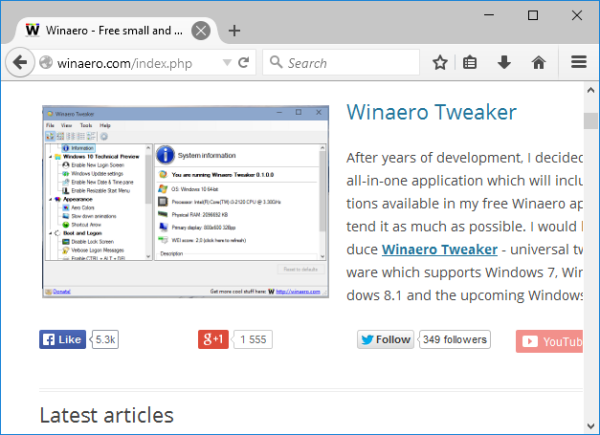Viewport: 600px width, 435px height.
Task: Open the Downloads arrow icon
Action: pyautogui.click(x=504, y=62)
